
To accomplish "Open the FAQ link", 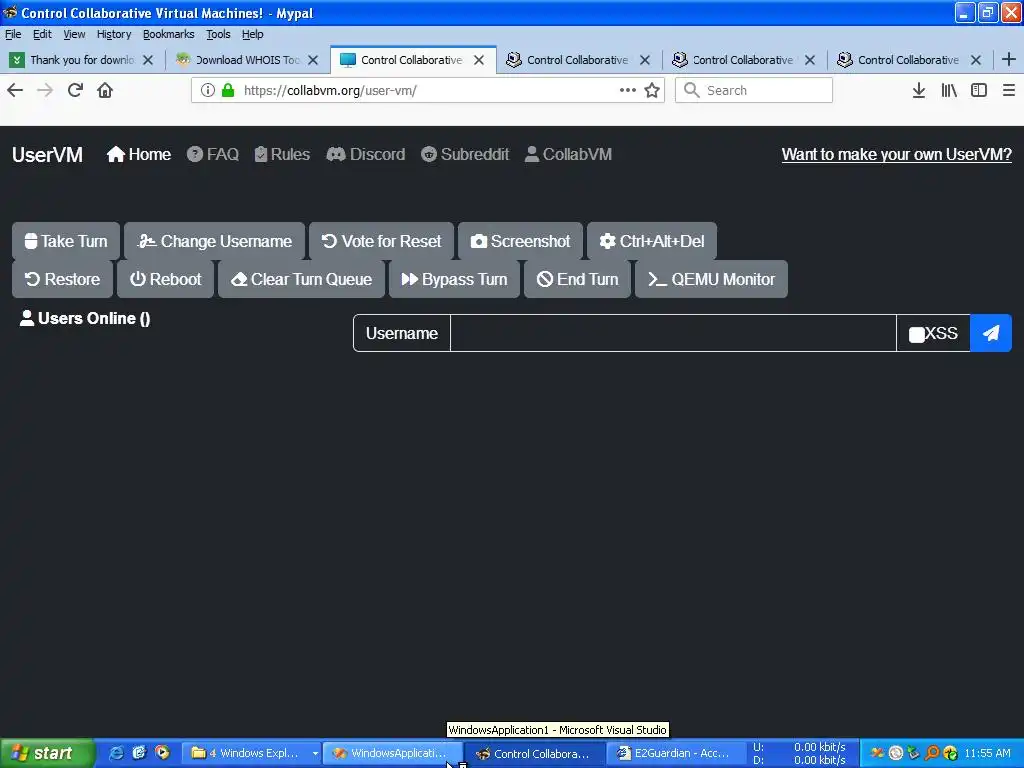I will (x=213, y=154).
